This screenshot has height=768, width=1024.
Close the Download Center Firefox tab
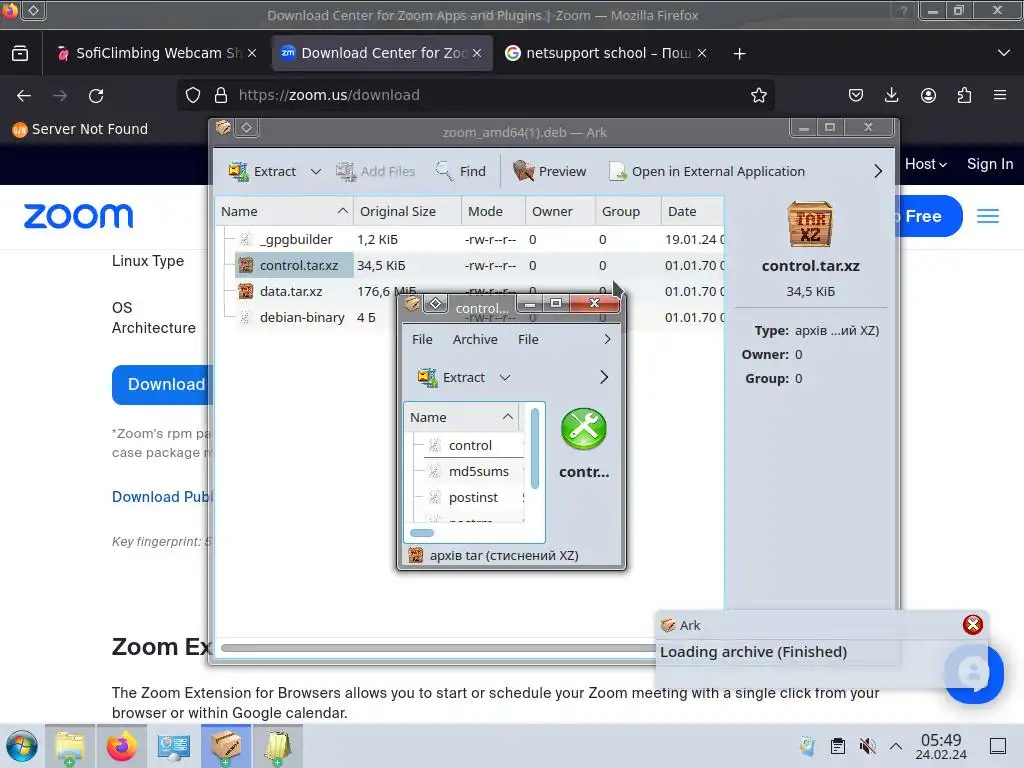[x=477, y=54]
